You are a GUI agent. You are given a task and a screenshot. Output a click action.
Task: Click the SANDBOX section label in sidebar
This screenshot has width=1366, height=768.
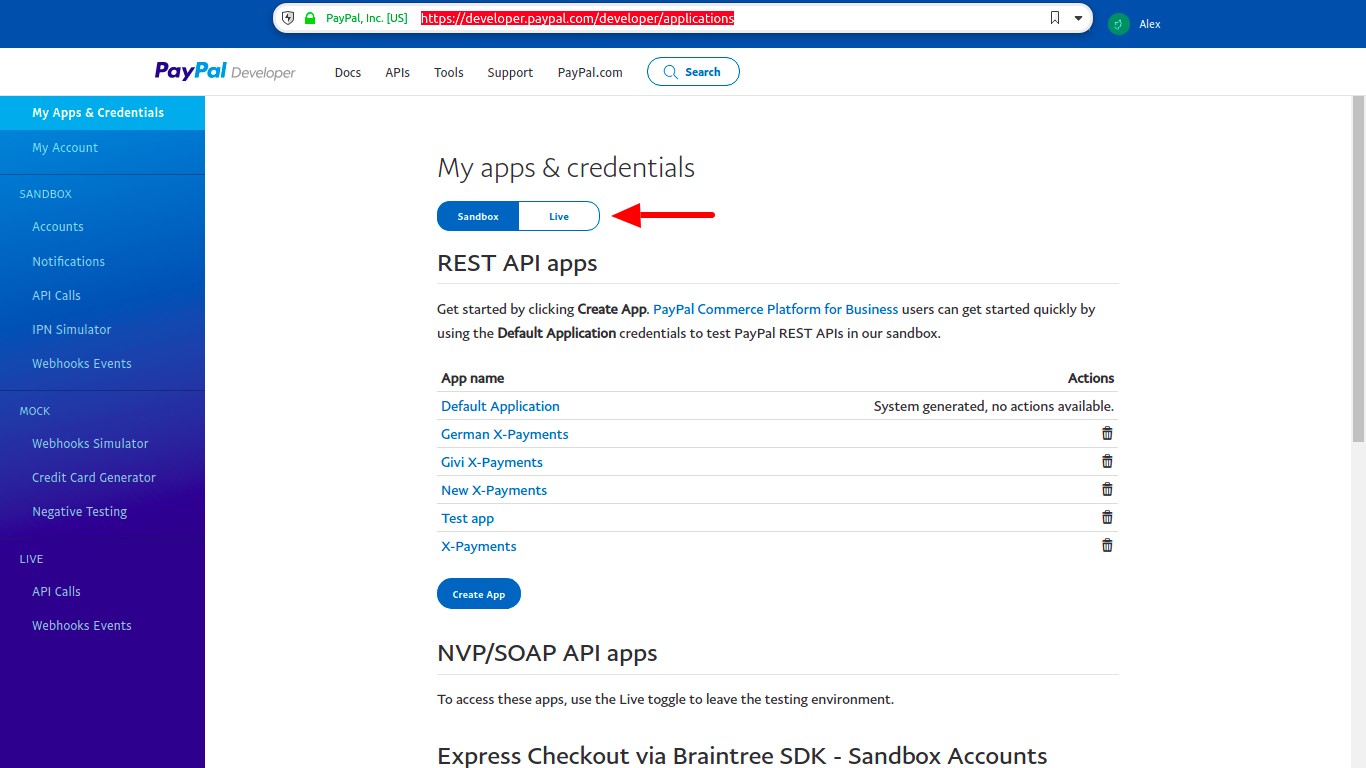pyautogui.click(x=46, y=194)
